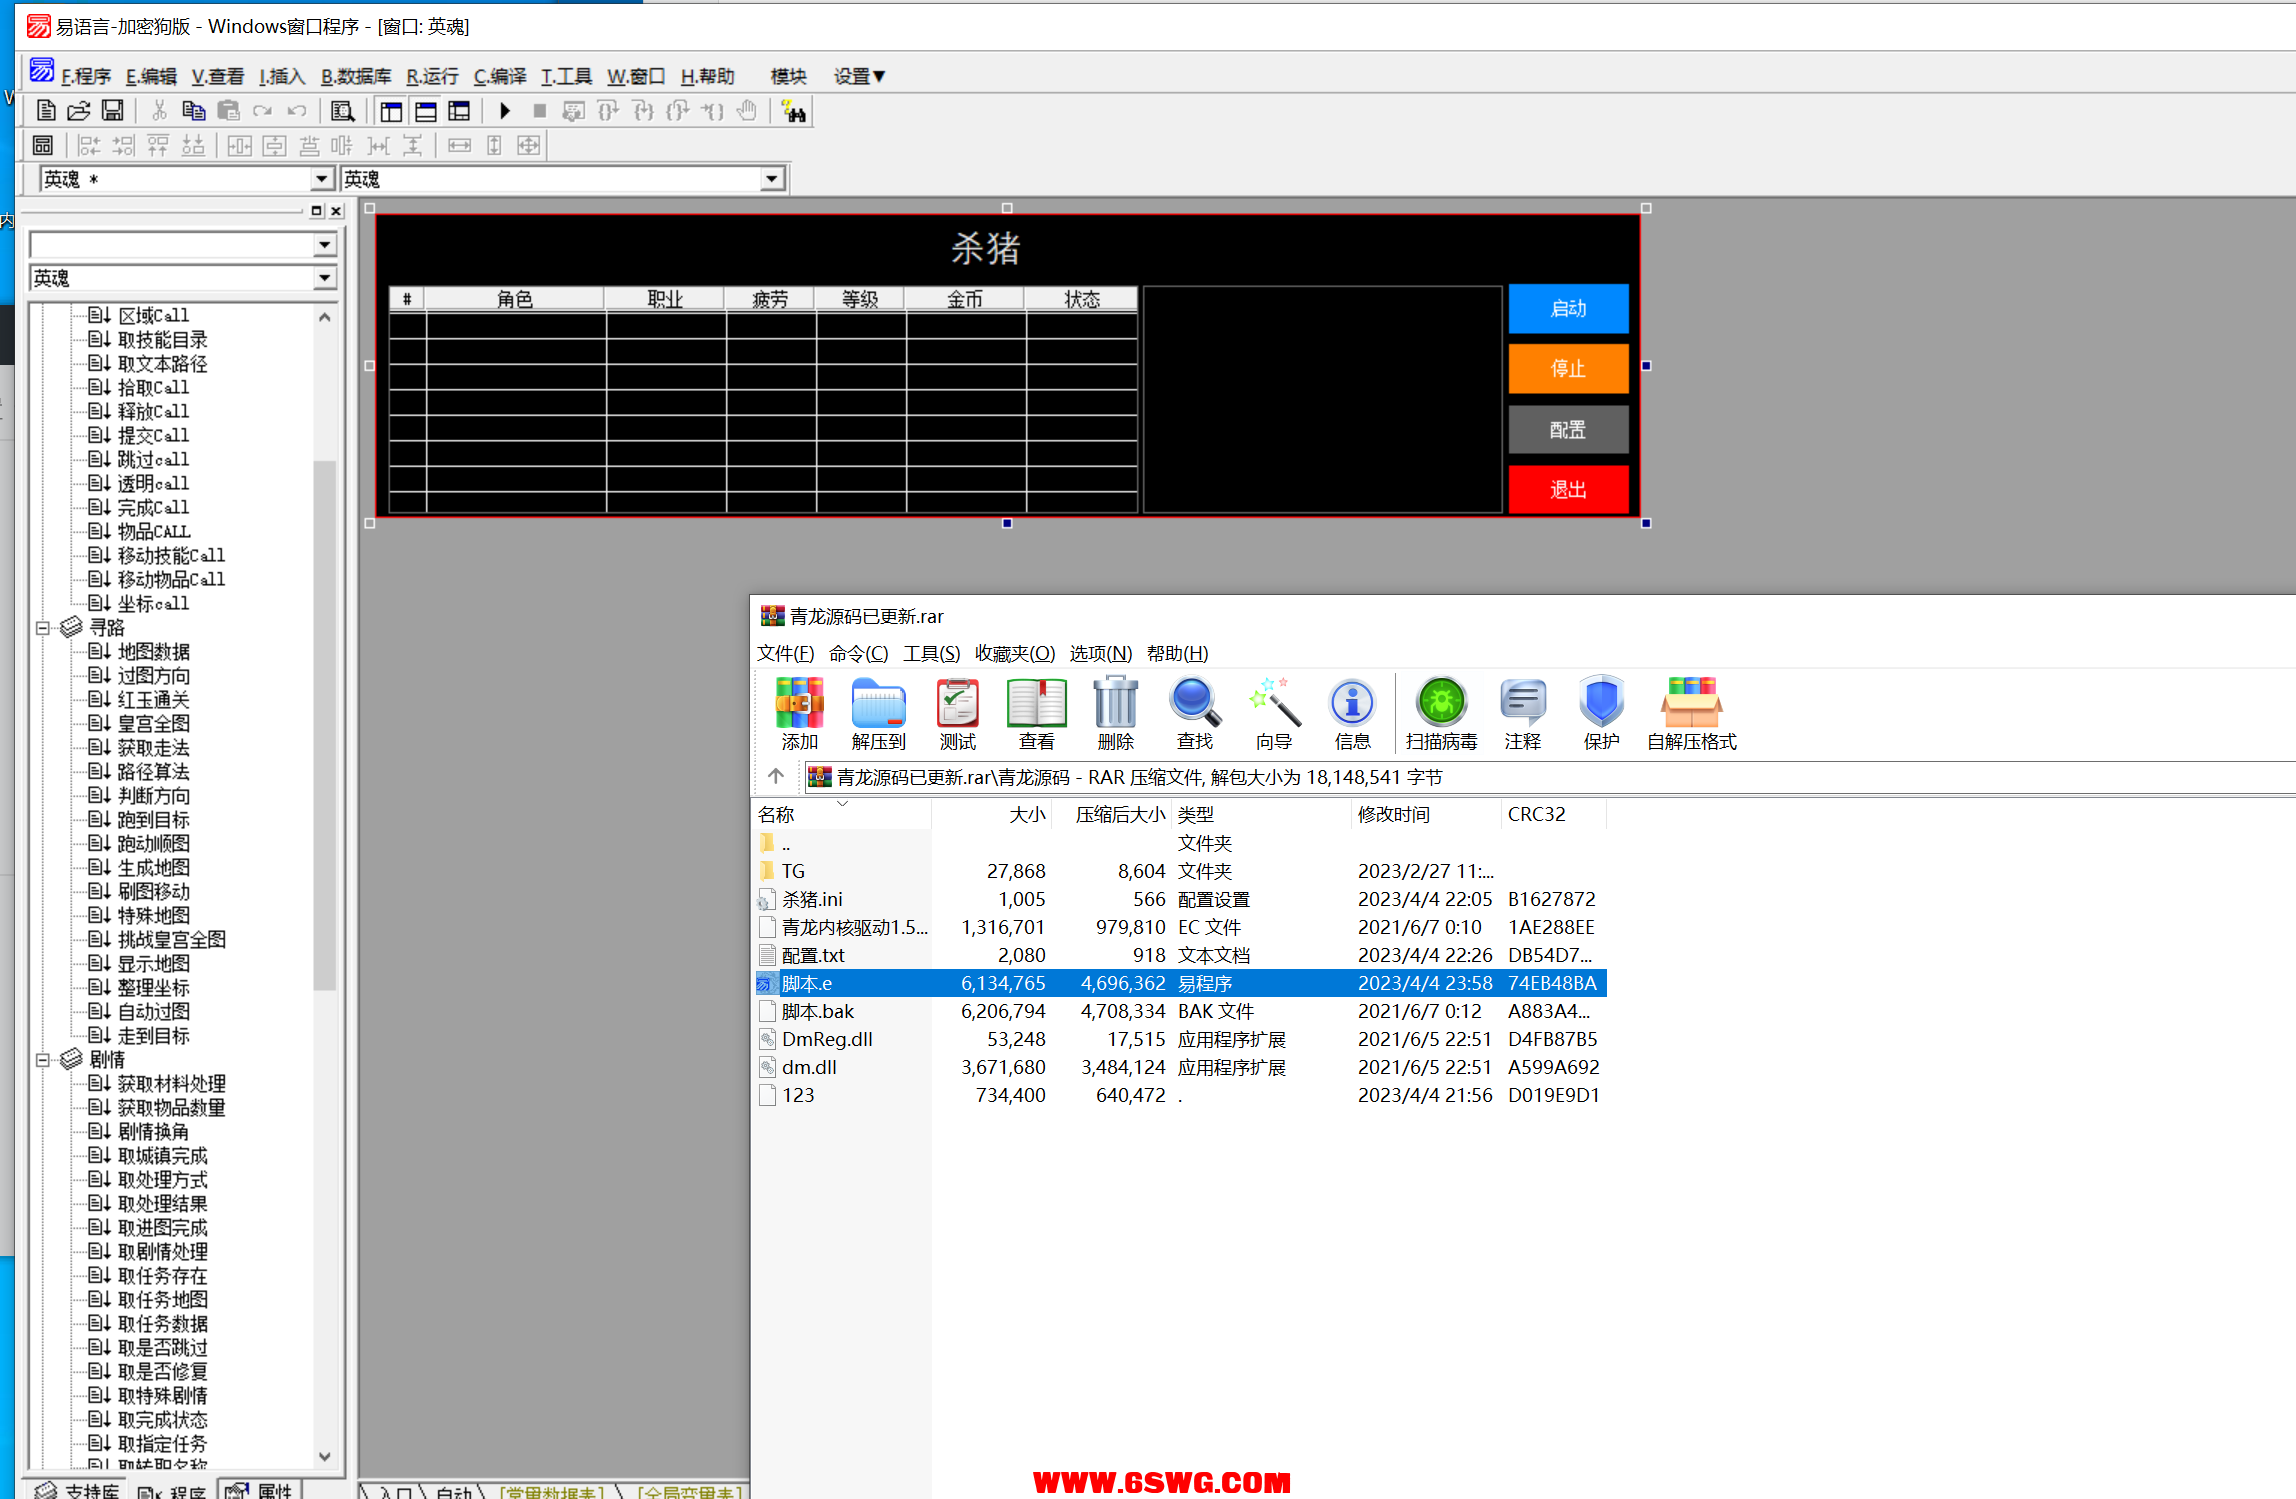Click the Copy toolbar icon

point(193,111)
